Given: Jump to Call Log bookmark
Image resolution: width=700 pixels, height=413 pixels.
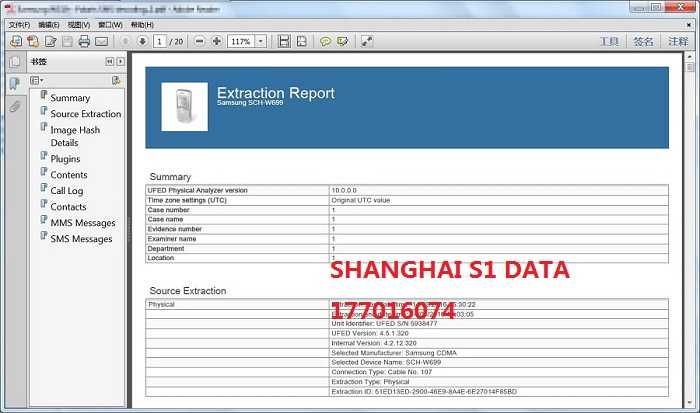Looking at the screenshot, I should [x=67, y=191].
